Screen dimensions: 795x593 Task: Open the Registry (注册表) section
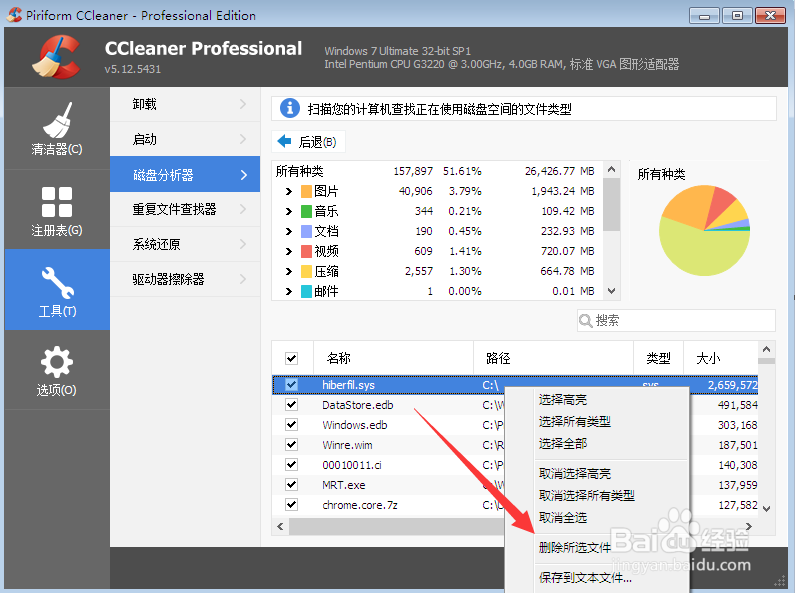click(x=57, y=210)
